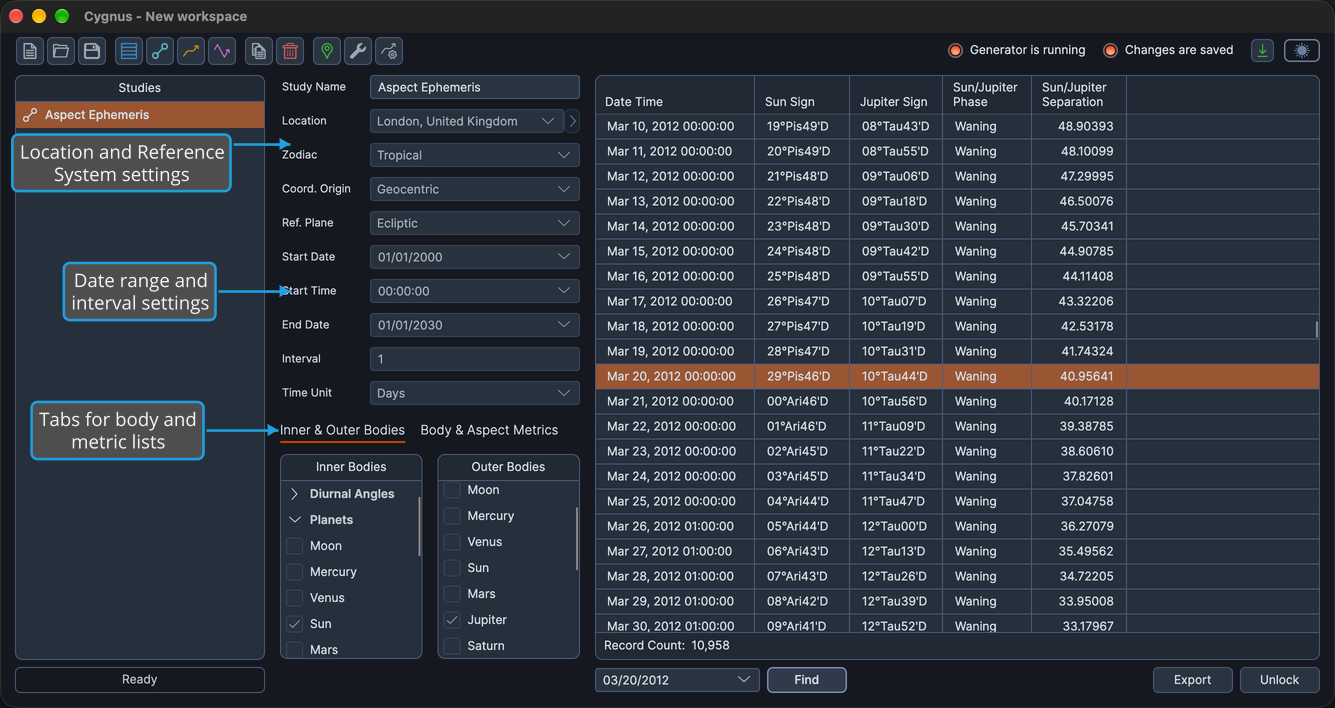Open the Start Time dropdown 00:00:00
The width and height of the screenshot is (1335, 708).
tap(475, 291)
